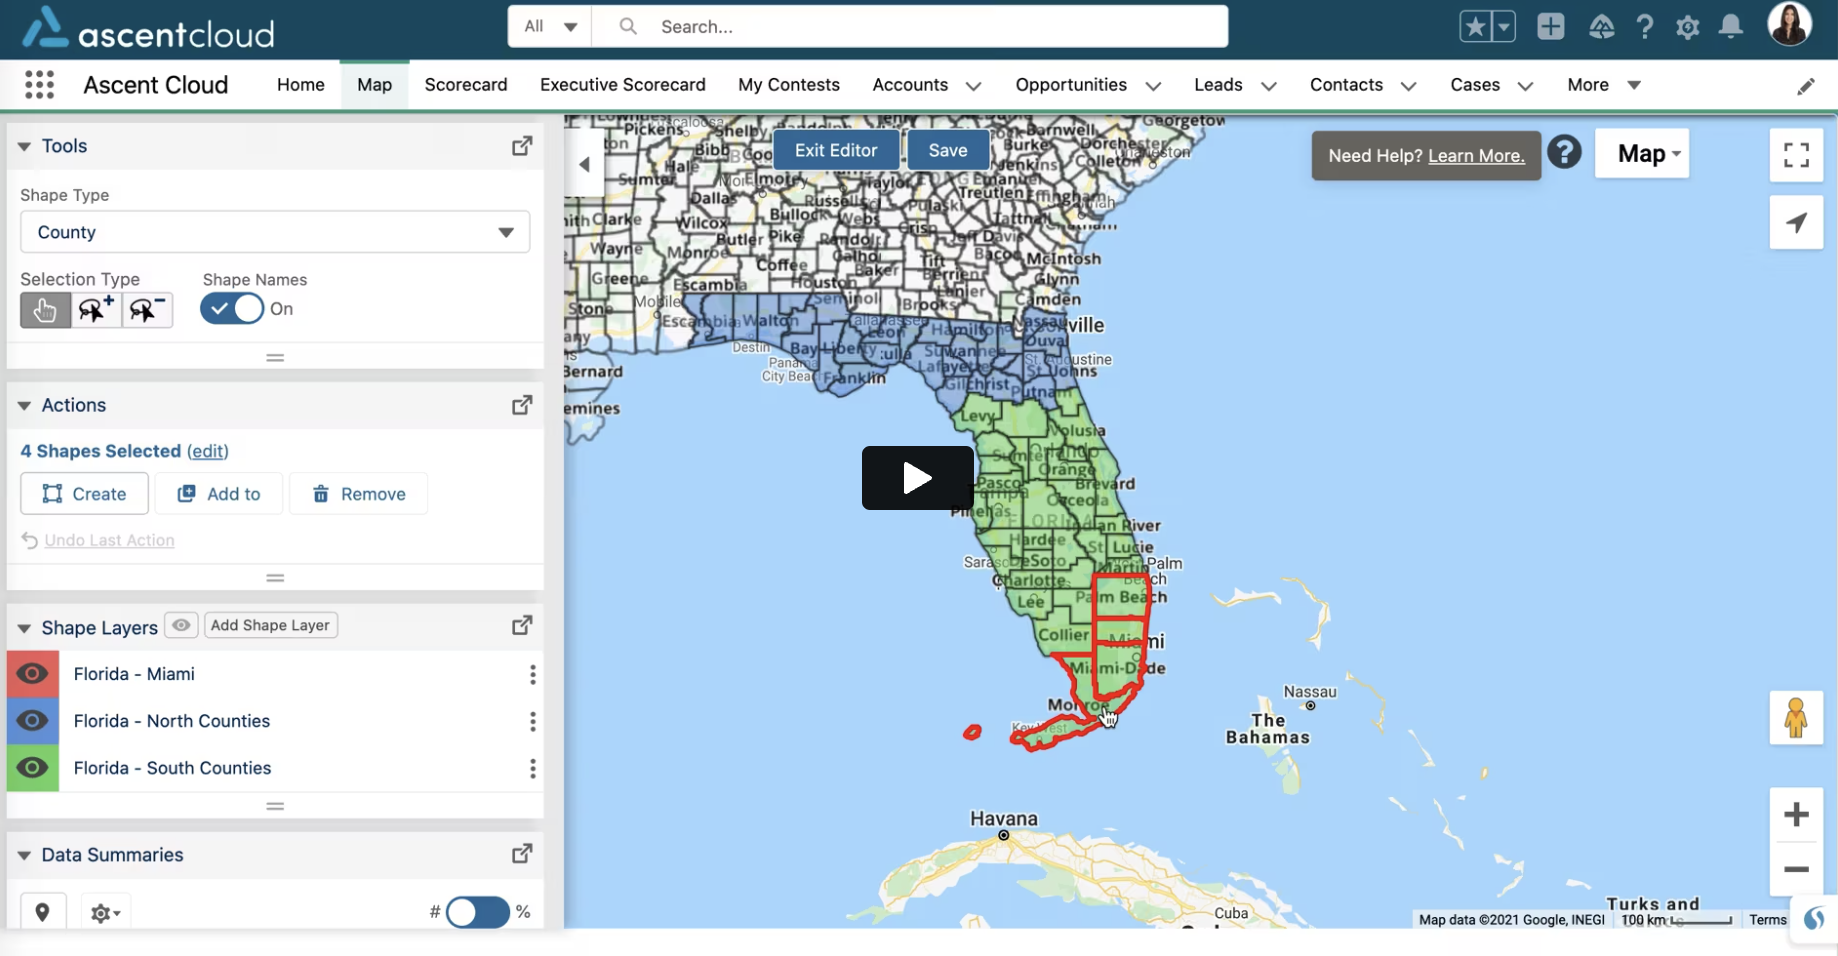Open the Trailhead guidance icon
Screen dimensions: 1838x956
click(1601, 27)
